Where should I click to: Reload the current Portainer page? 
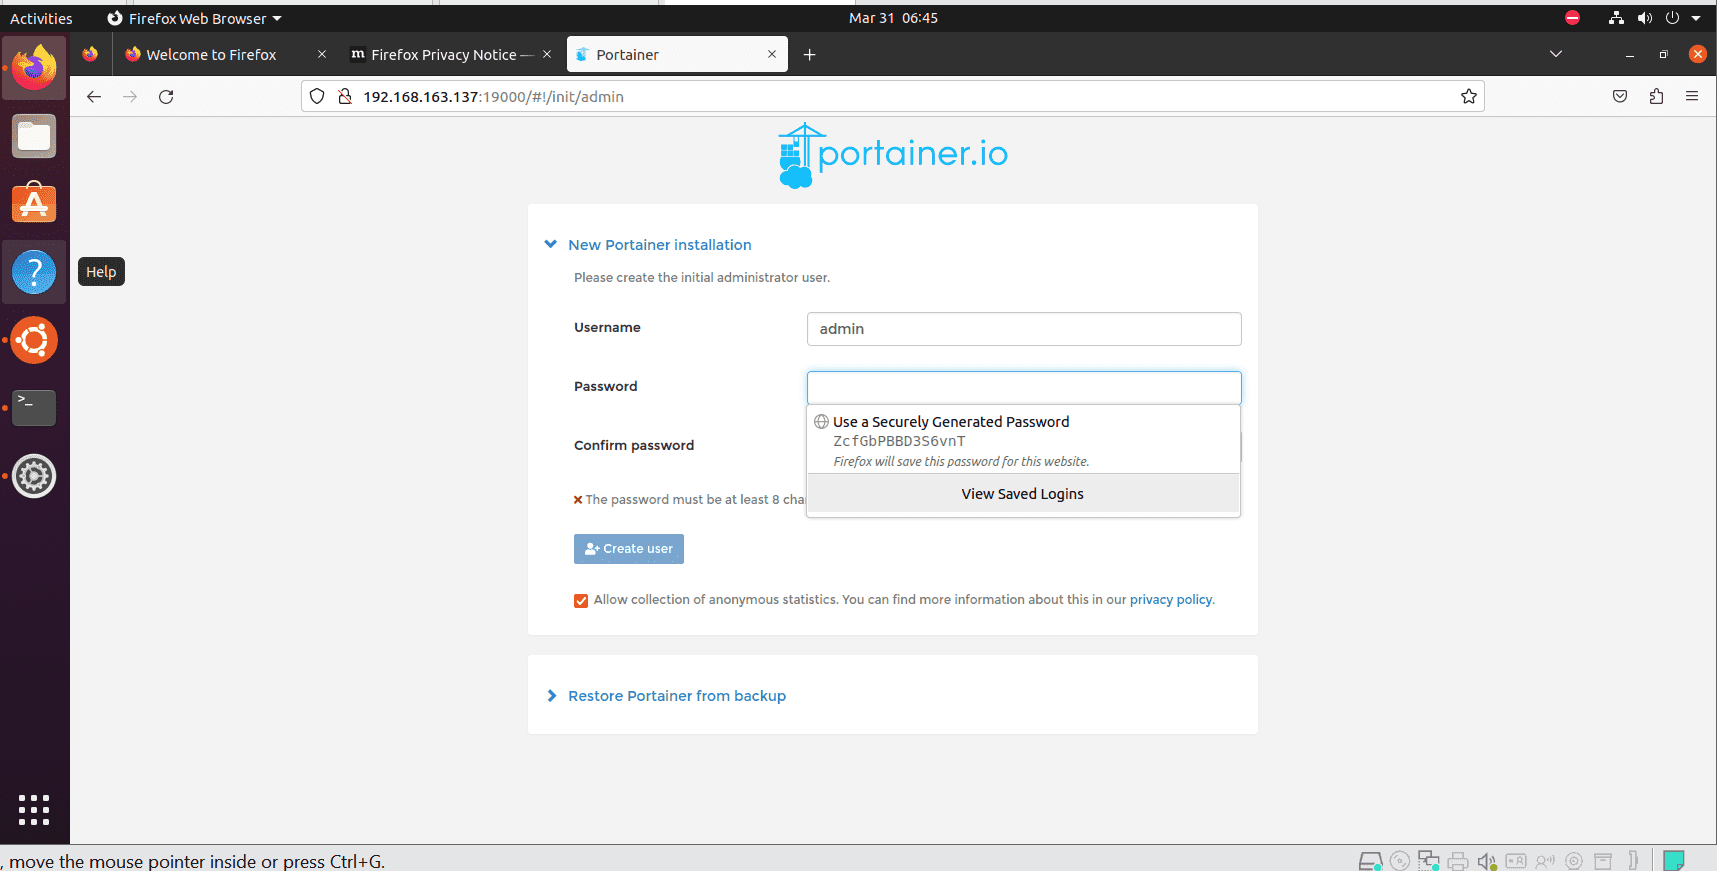click(166, 96)
